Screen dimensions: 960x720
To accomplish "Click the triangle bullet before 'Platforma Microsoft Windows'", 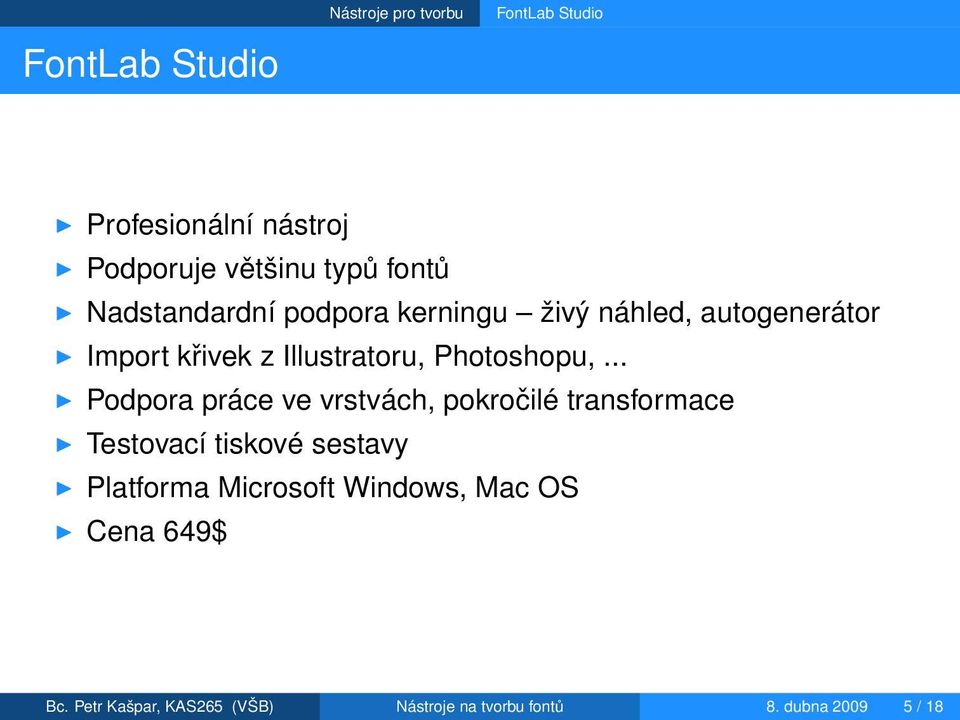I will click(x=64, y=489).
